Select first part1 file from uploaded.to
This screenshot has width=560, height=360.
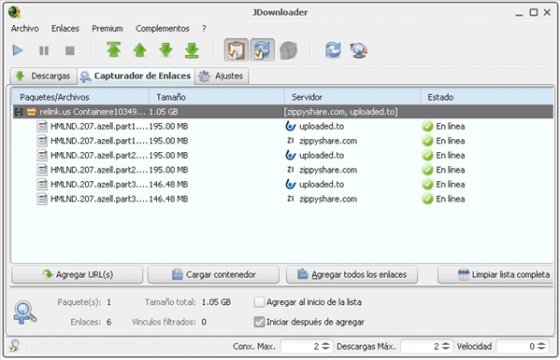pos(283,126)
